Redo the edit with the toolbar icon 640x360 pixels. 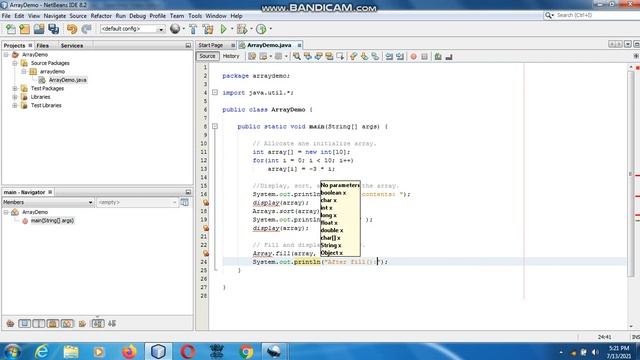(x=86, y=29)
